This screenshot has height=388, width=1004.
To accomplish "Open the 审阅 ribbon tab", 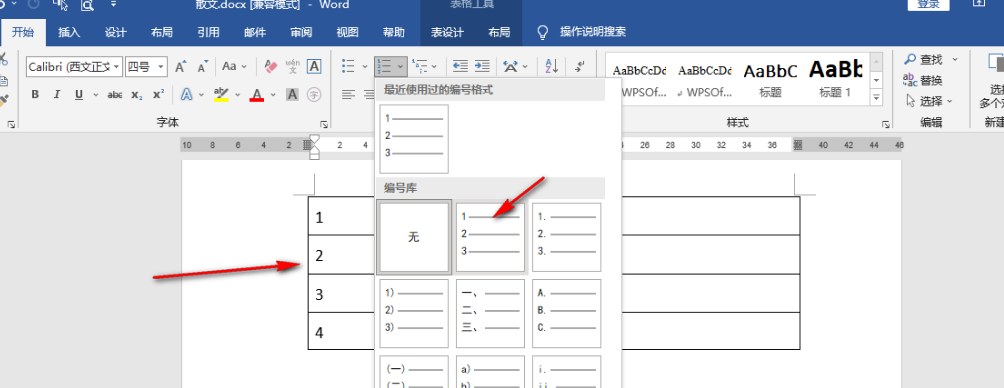I will coord(301,33).
